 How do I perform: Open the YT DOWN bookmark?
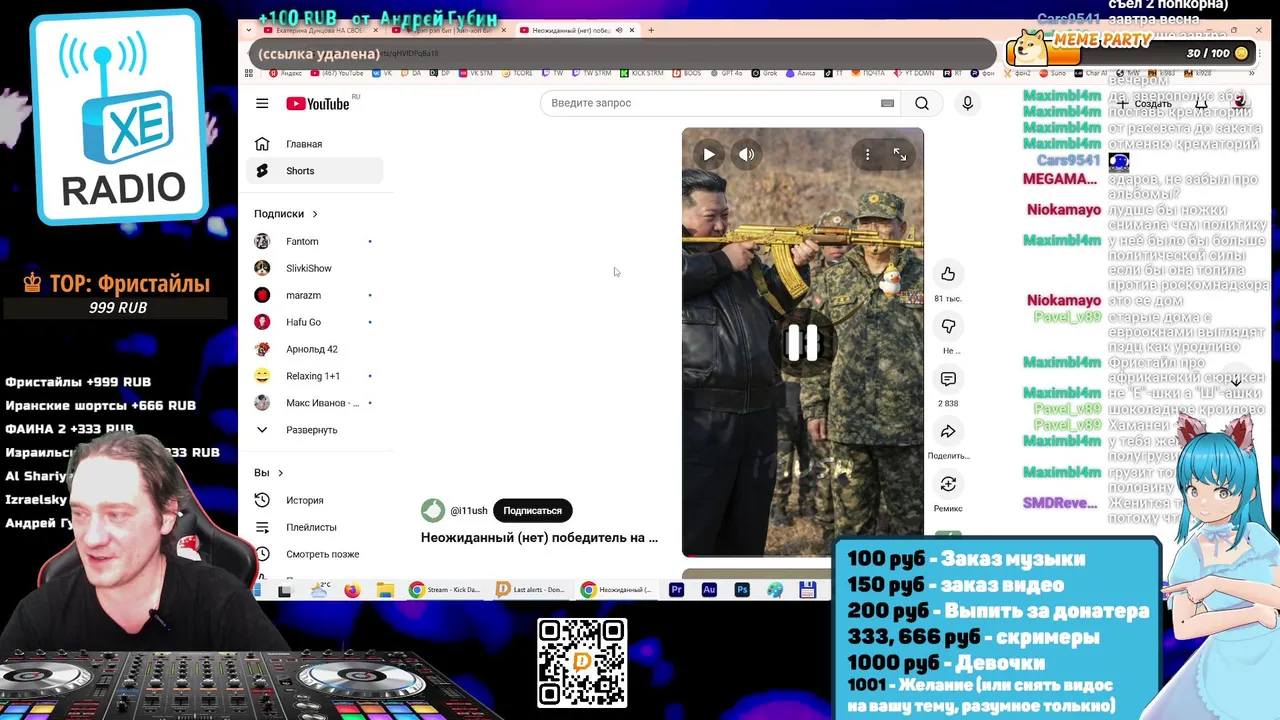coord(914,73)
